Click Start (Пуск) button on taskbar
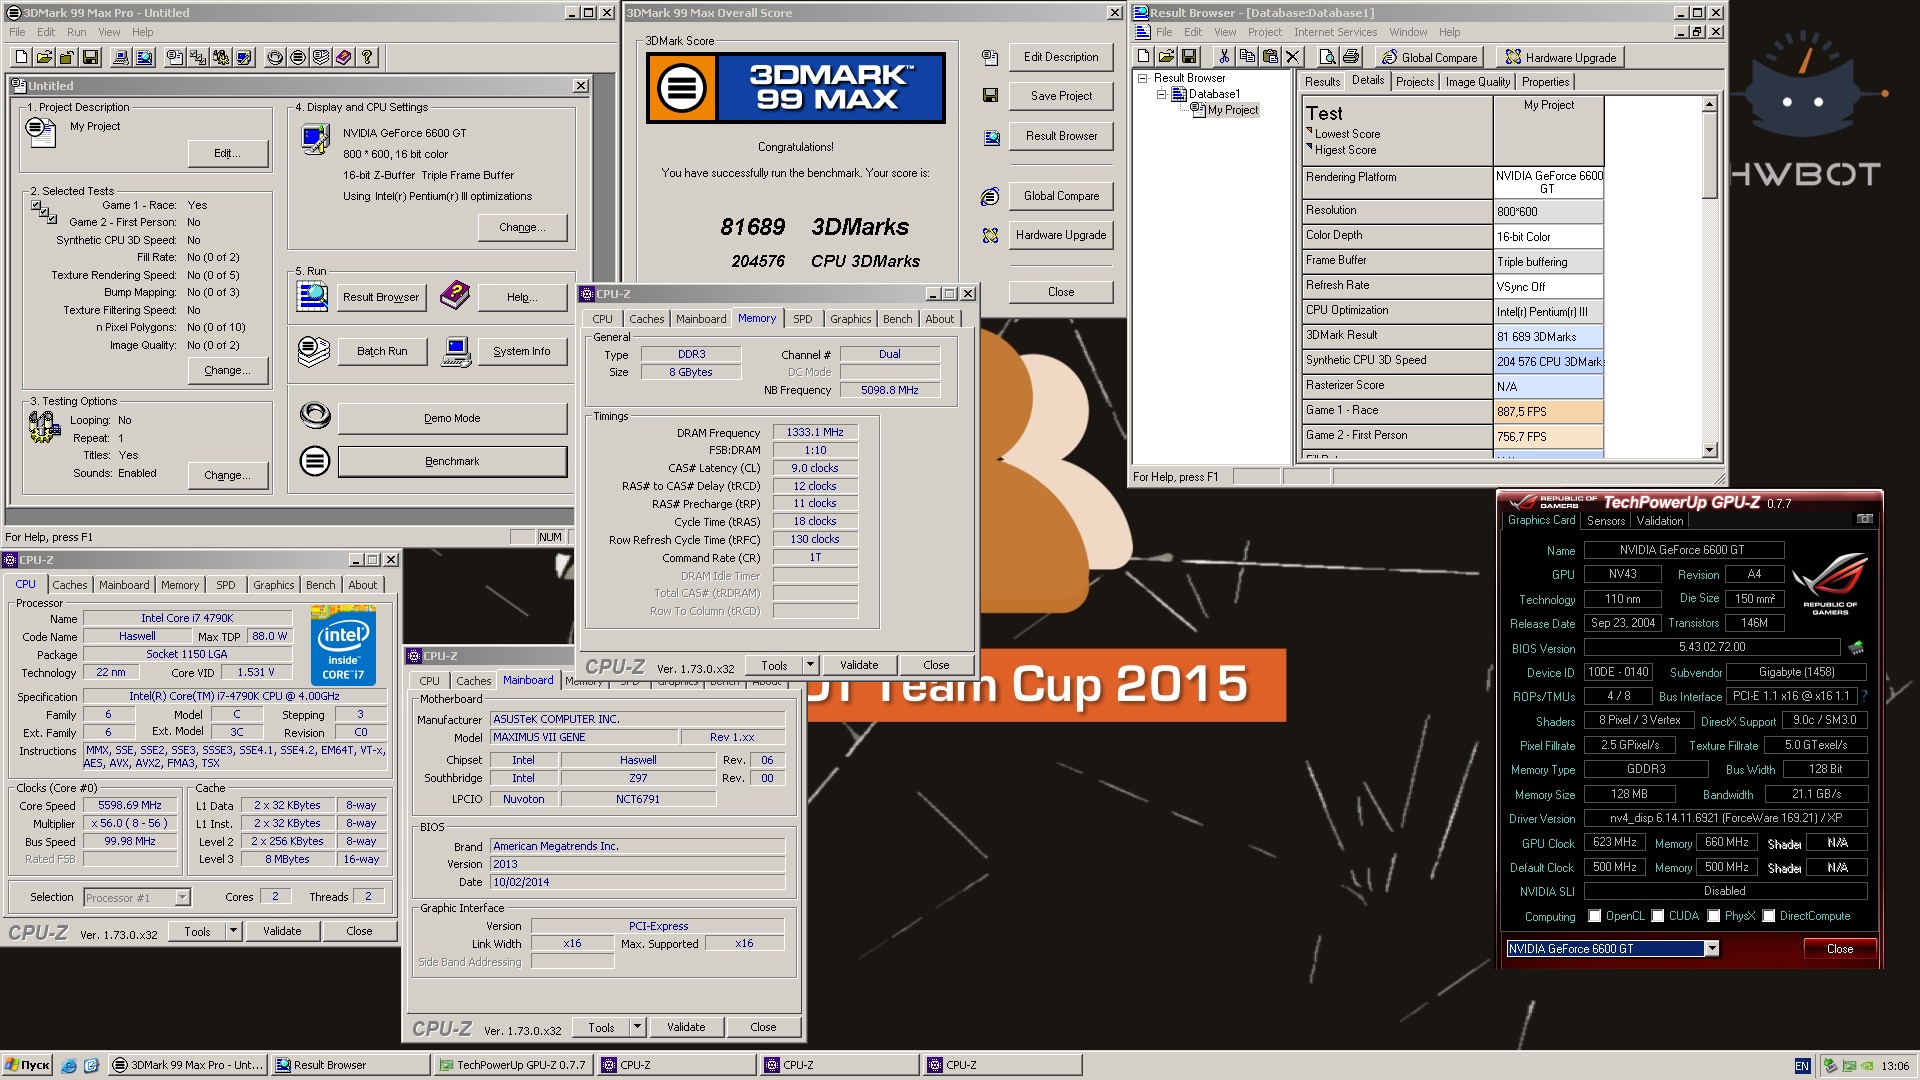The width and height of the screenshot is (1920, 1080). pyautogui.click(x=27, y=1066)
